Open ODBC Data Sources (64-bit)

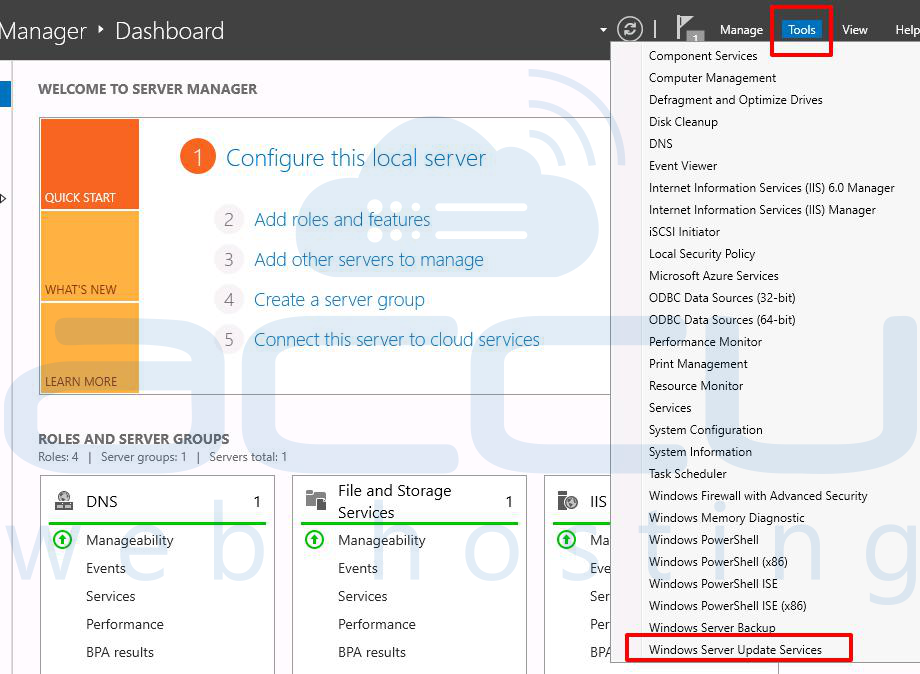(x=722, y=320)
